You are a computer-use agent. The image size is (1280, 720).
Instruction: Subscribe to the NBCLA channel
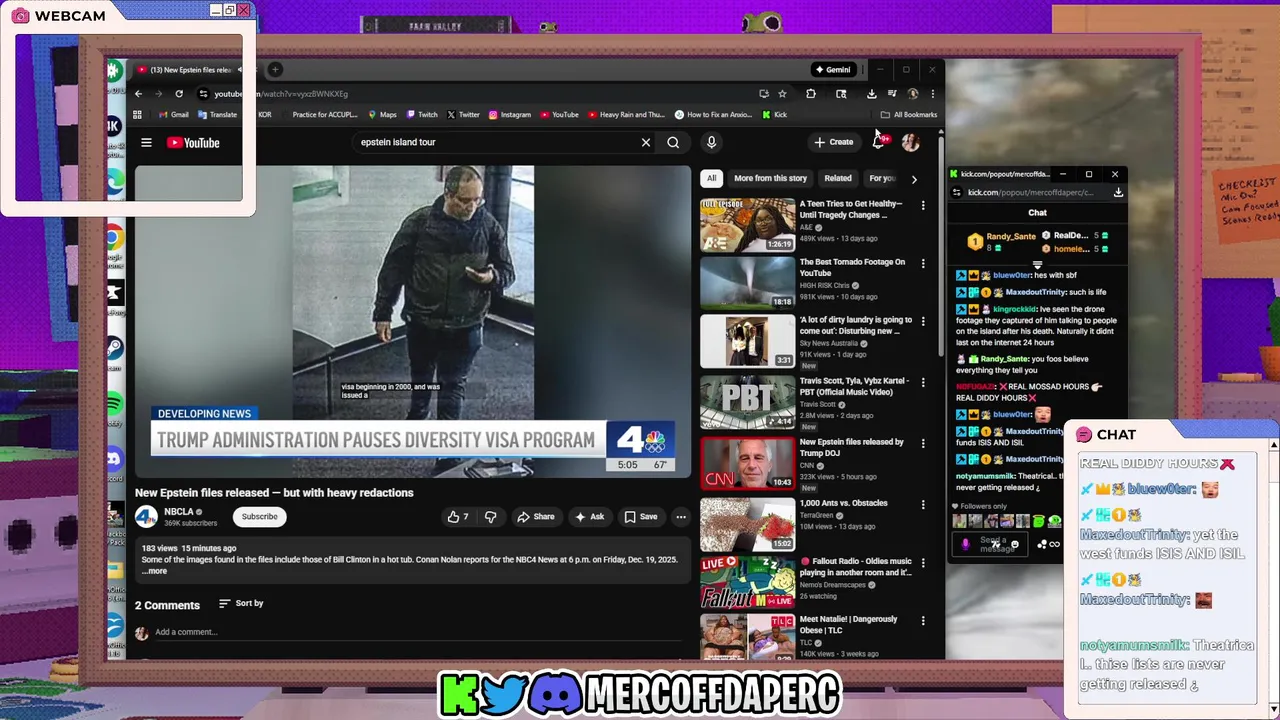click(x=259, y=517)
